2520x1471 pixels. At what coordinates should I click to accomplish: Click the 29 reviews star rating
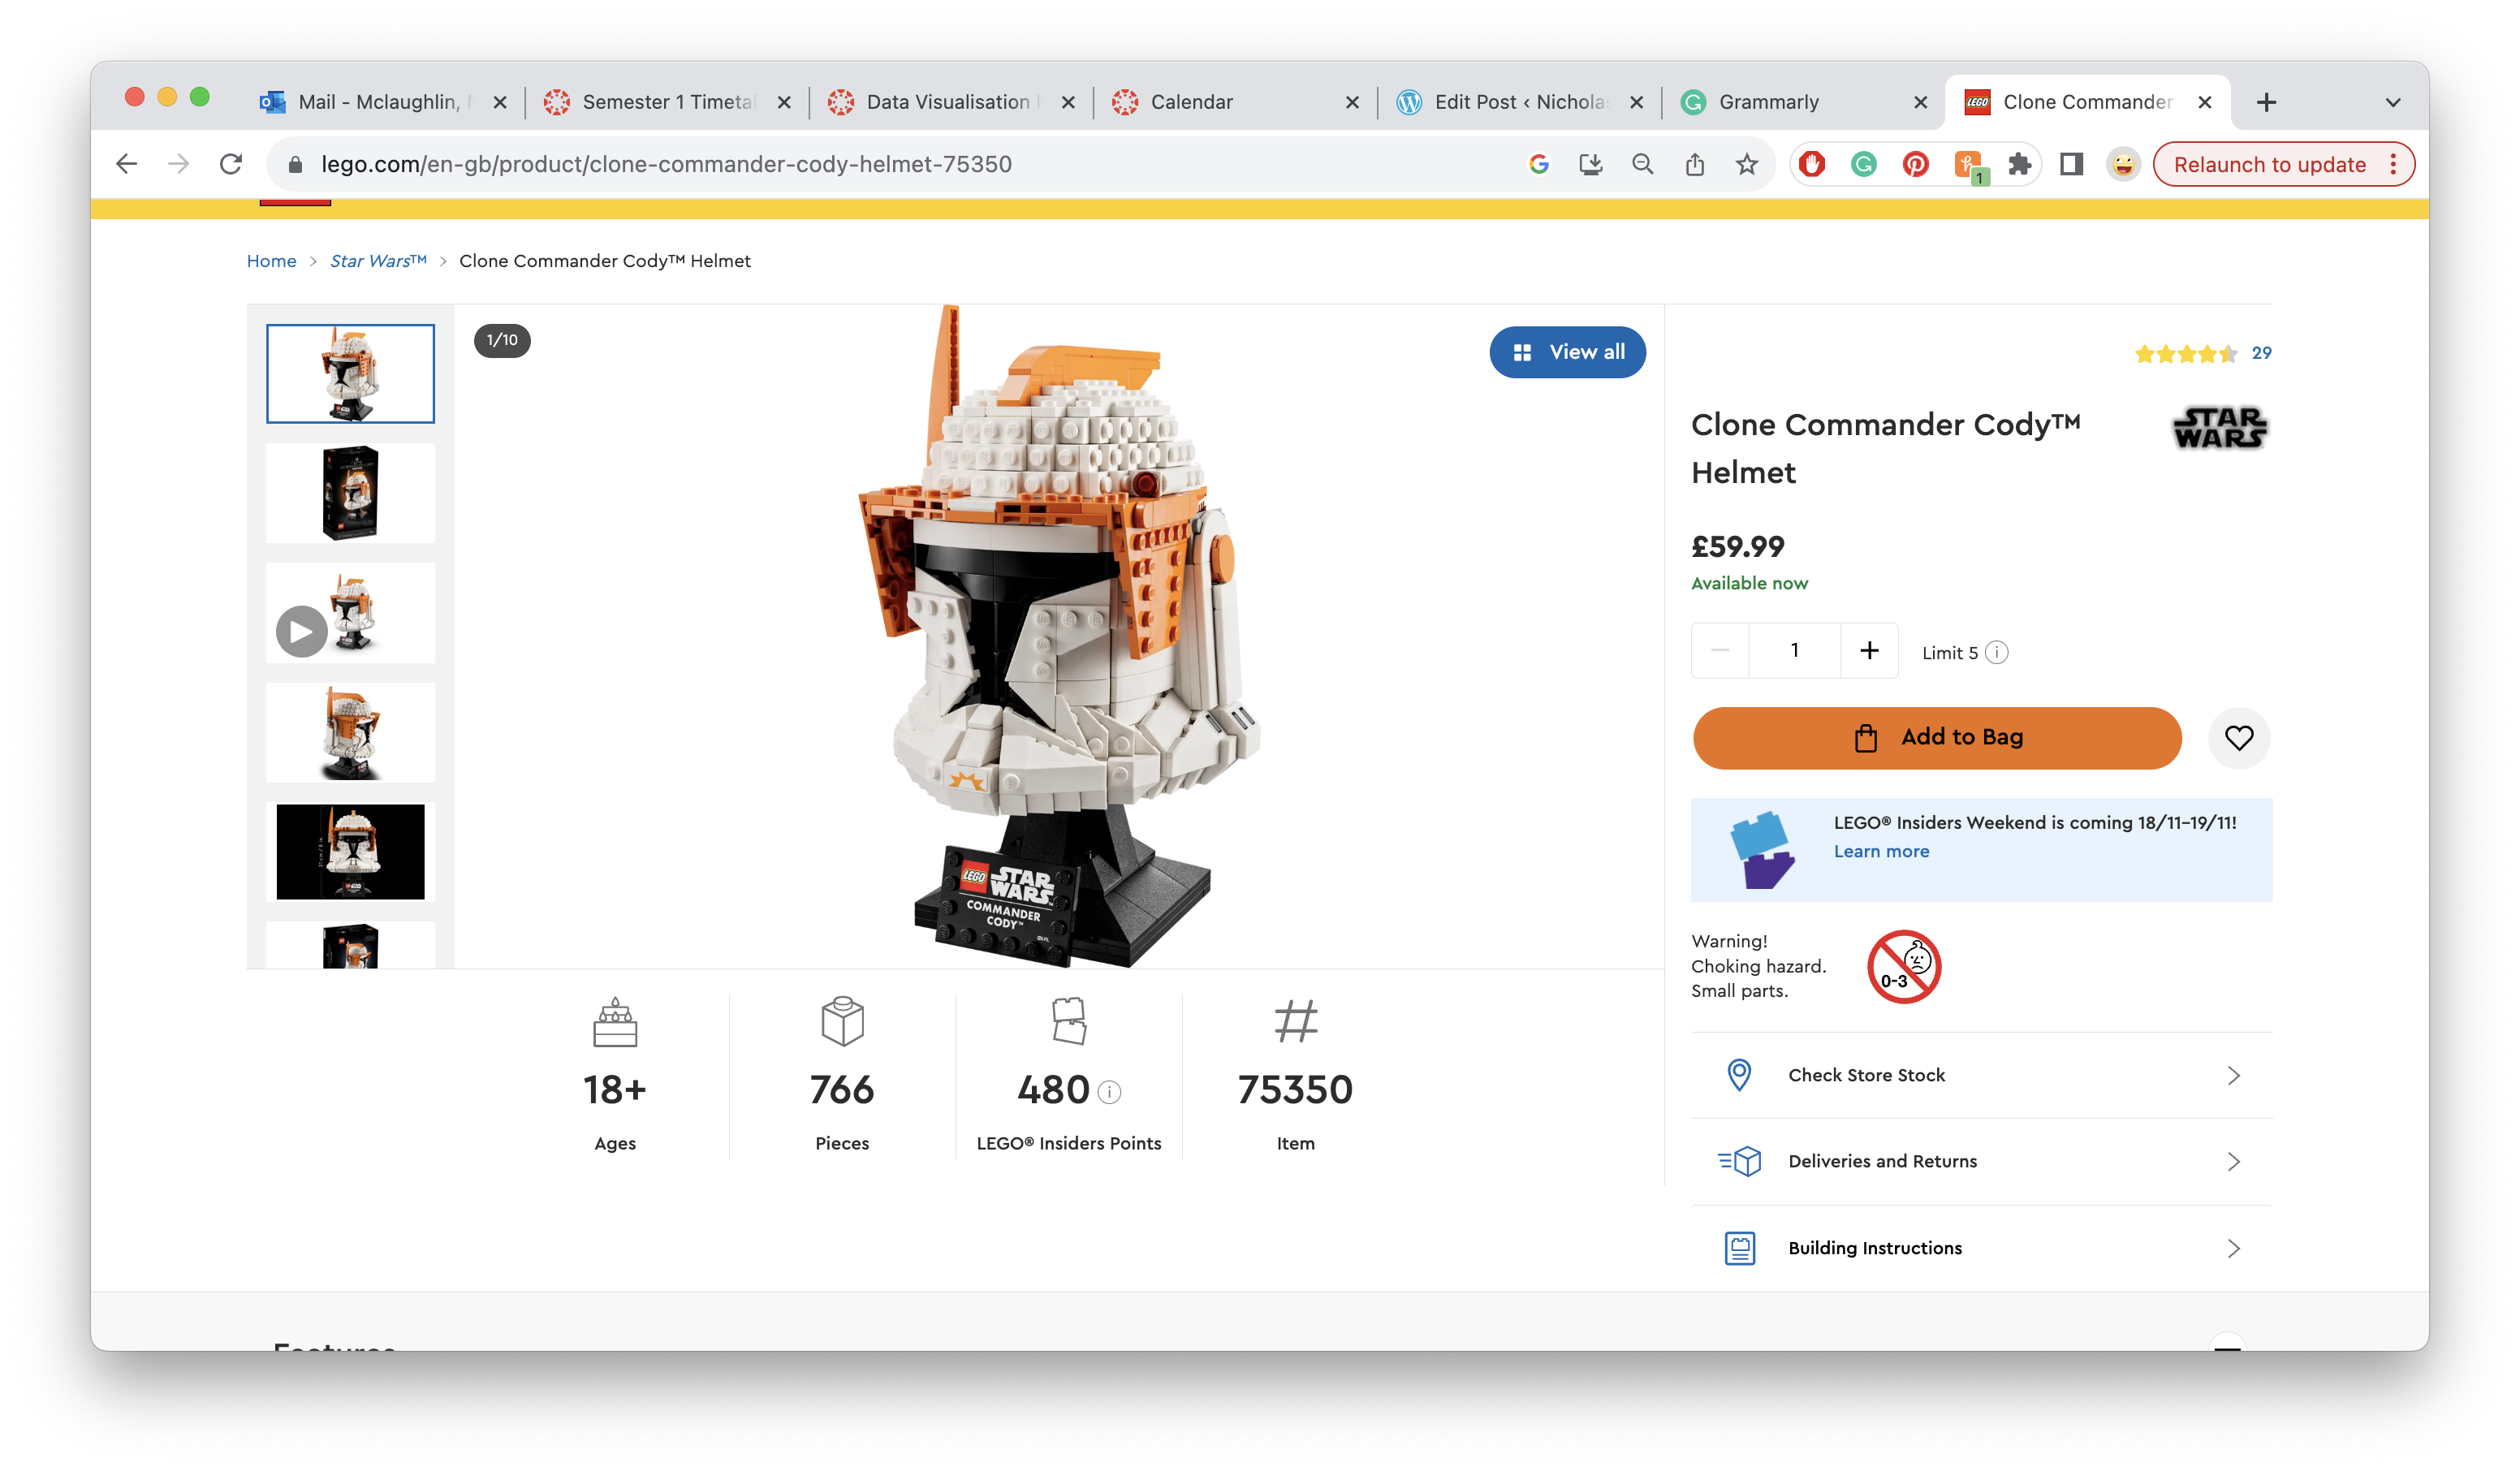click(2201, 353)
